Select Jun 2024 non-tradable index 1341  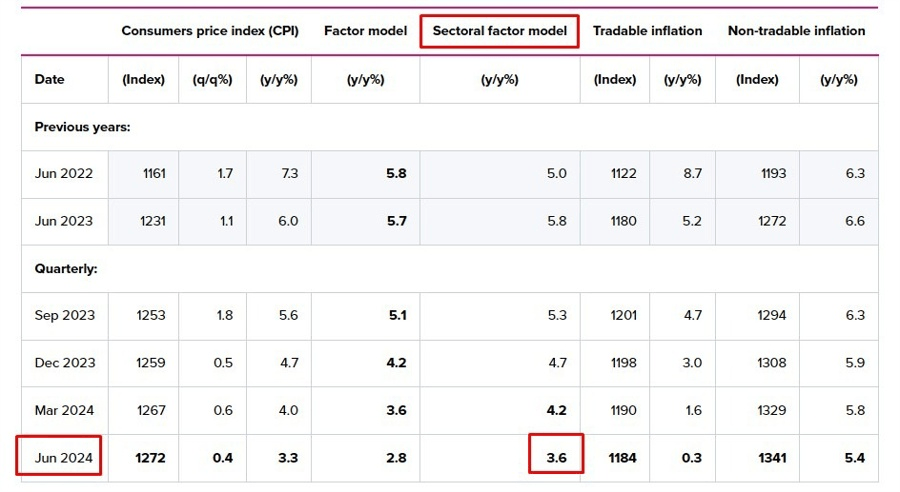click(x=771, y=458)
